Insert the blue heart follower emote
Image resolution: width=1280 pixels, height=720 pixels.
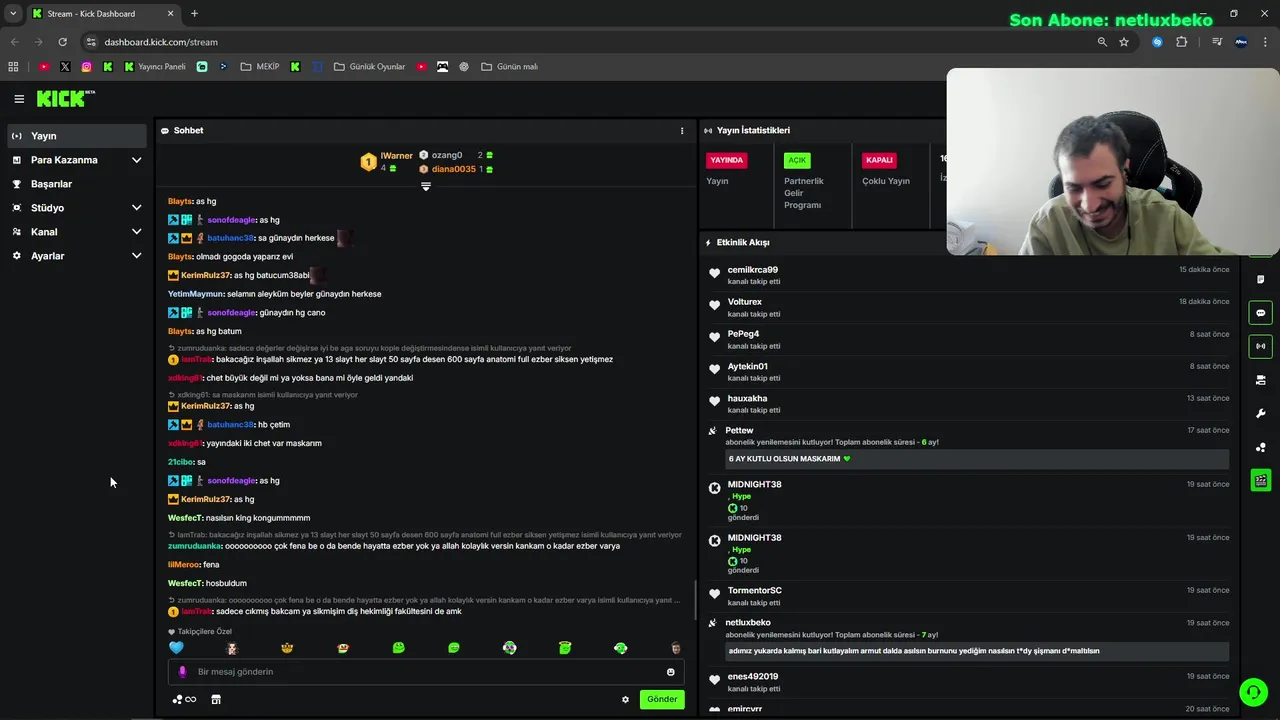pyautogui.click(x=177, y=648)
